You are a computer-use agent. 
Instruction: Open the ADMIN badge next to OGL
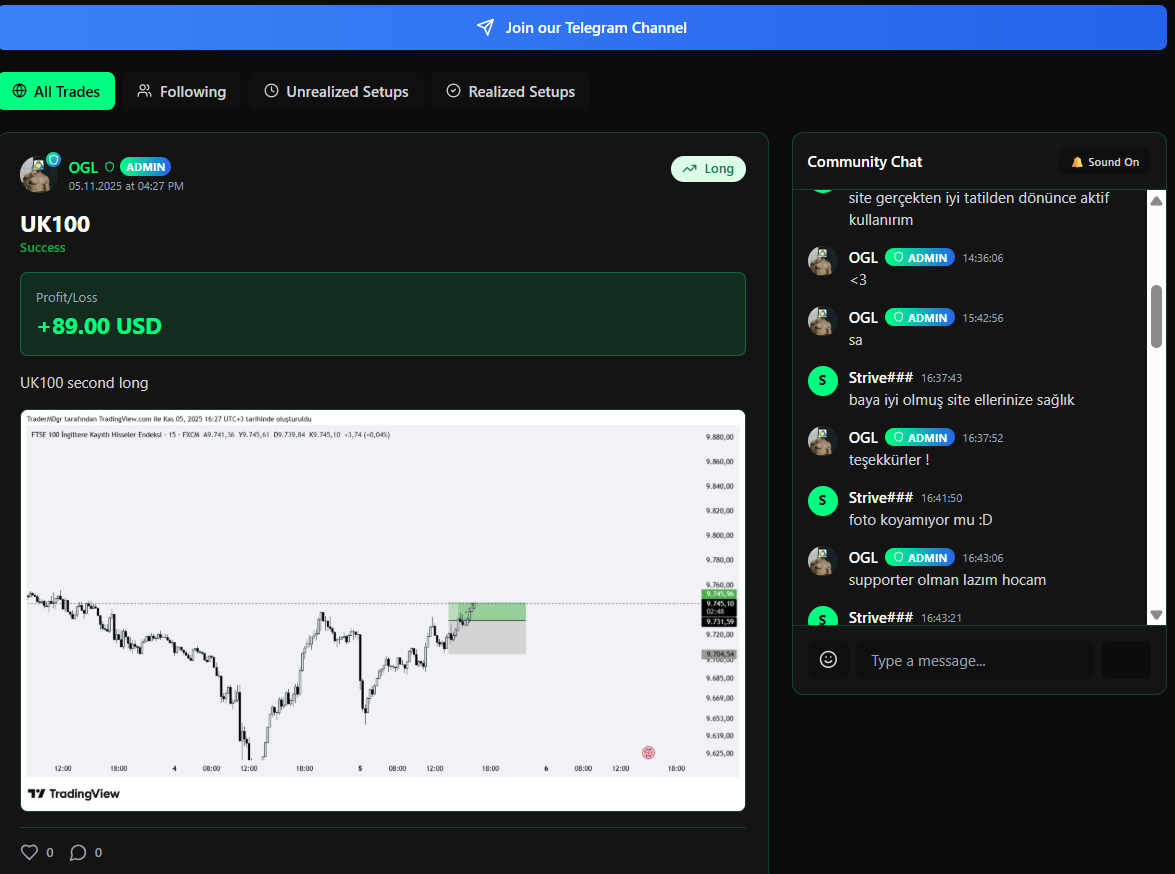coord(145,167)
